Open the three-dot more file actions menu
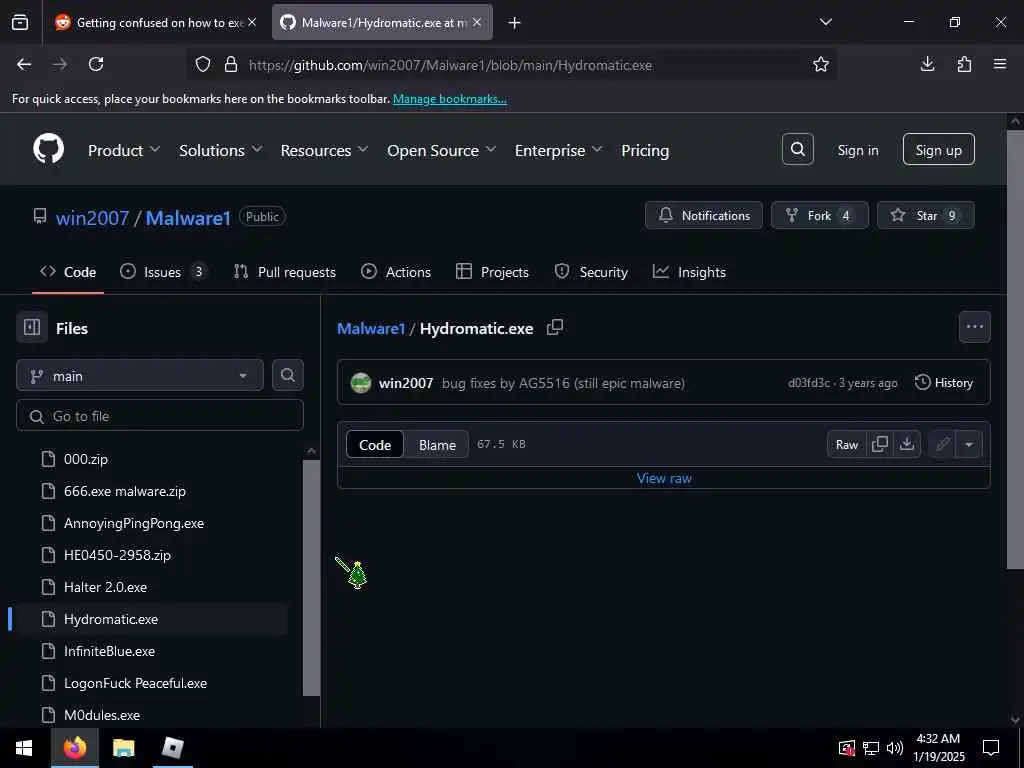Screen dimensions: 1024x768 click(974, 327)
